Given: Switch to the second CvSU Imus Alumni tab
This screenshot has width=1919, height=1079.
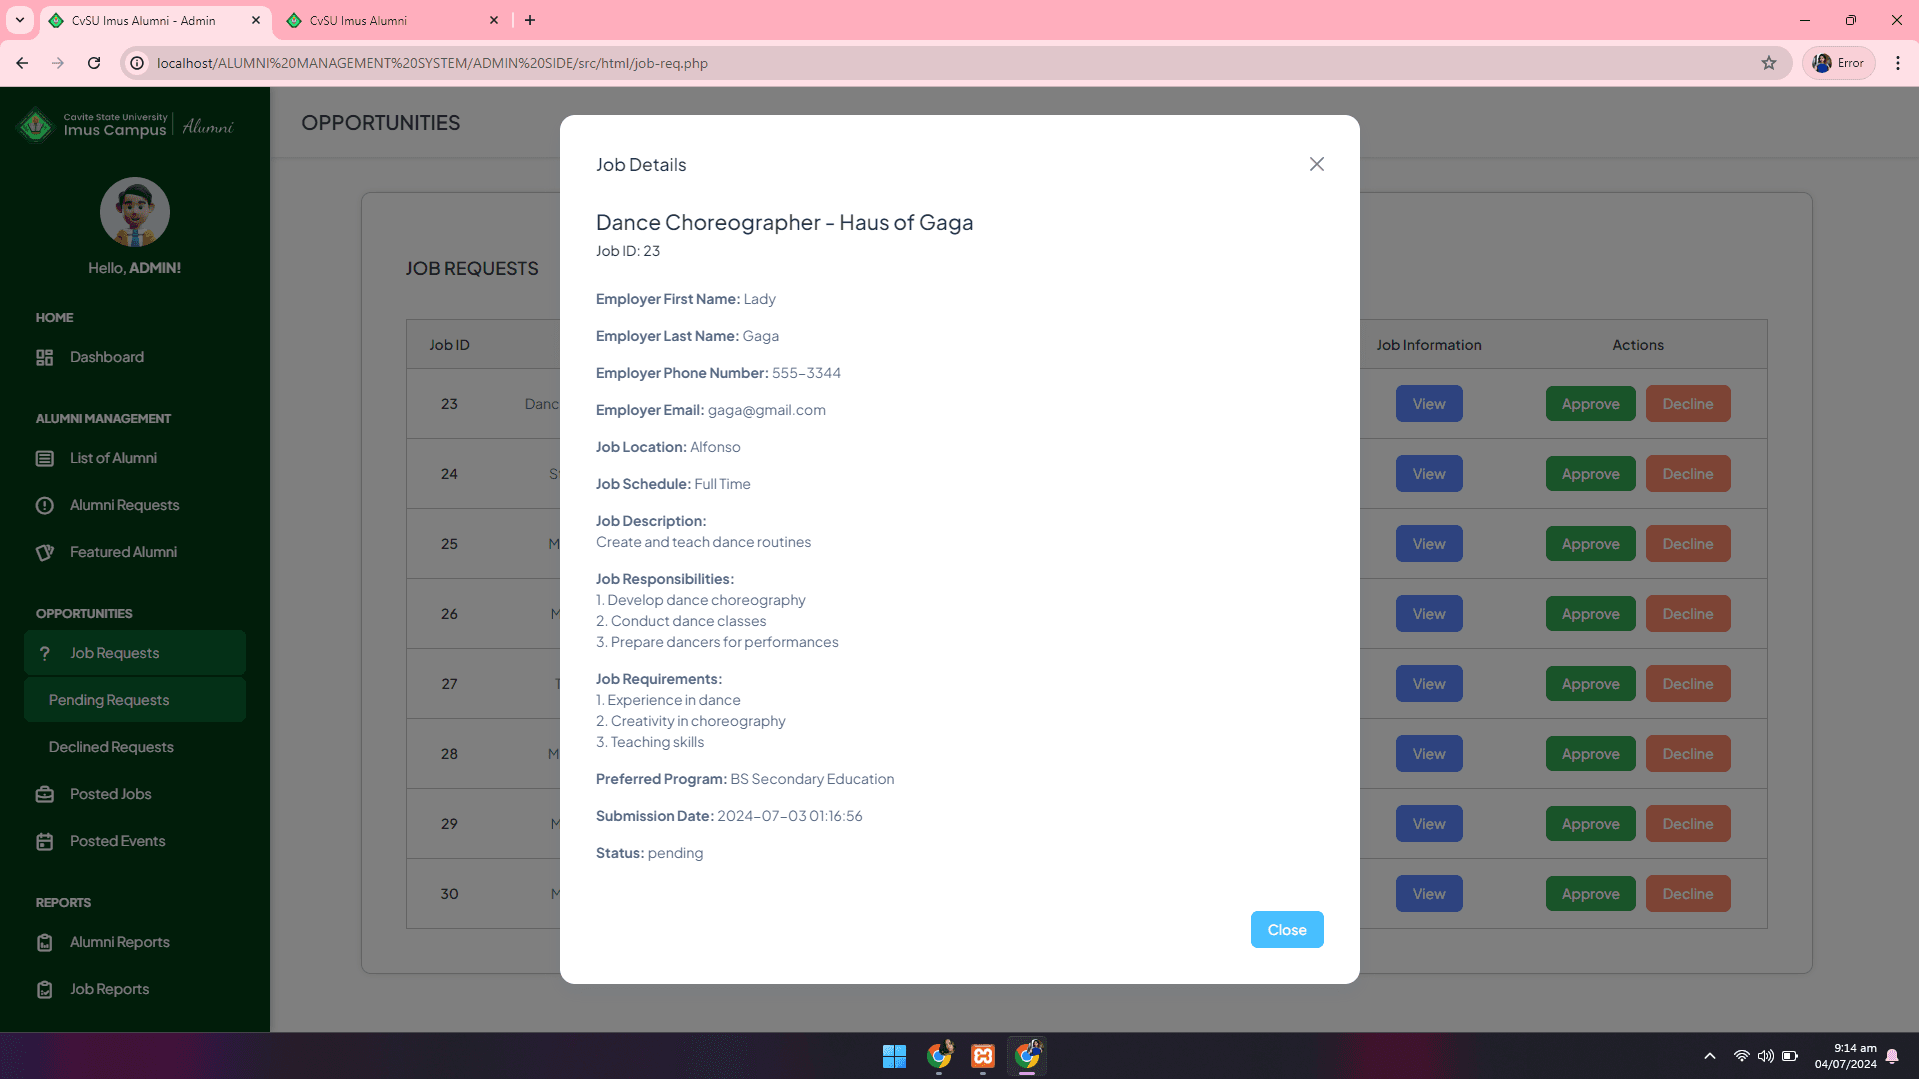Looking at the screenshot, I should [392, 20].
